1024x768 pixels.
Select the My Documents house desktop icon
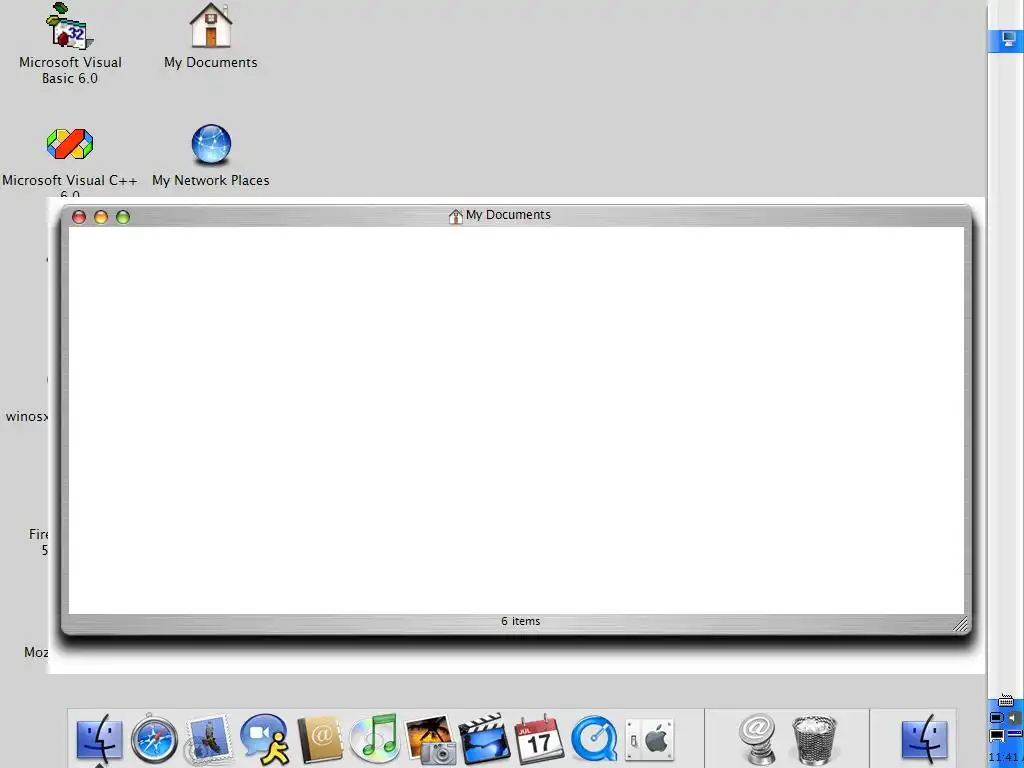(210, 26)
